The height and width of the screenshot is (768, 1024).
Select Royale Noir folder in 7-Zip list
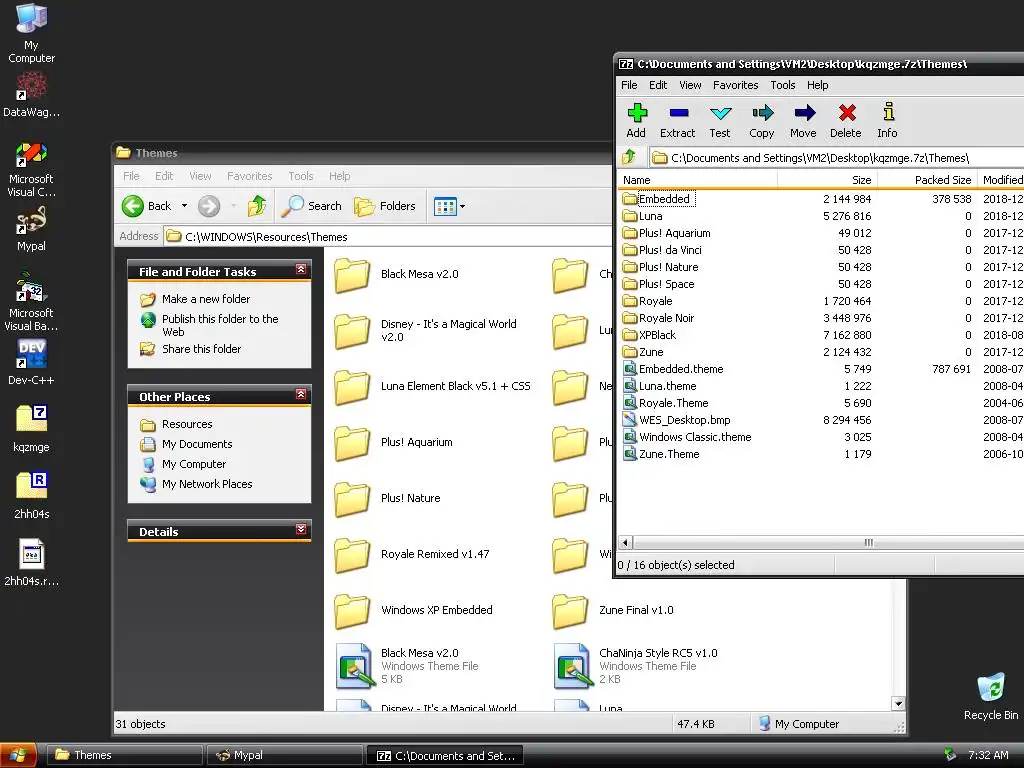coord(666,318)
